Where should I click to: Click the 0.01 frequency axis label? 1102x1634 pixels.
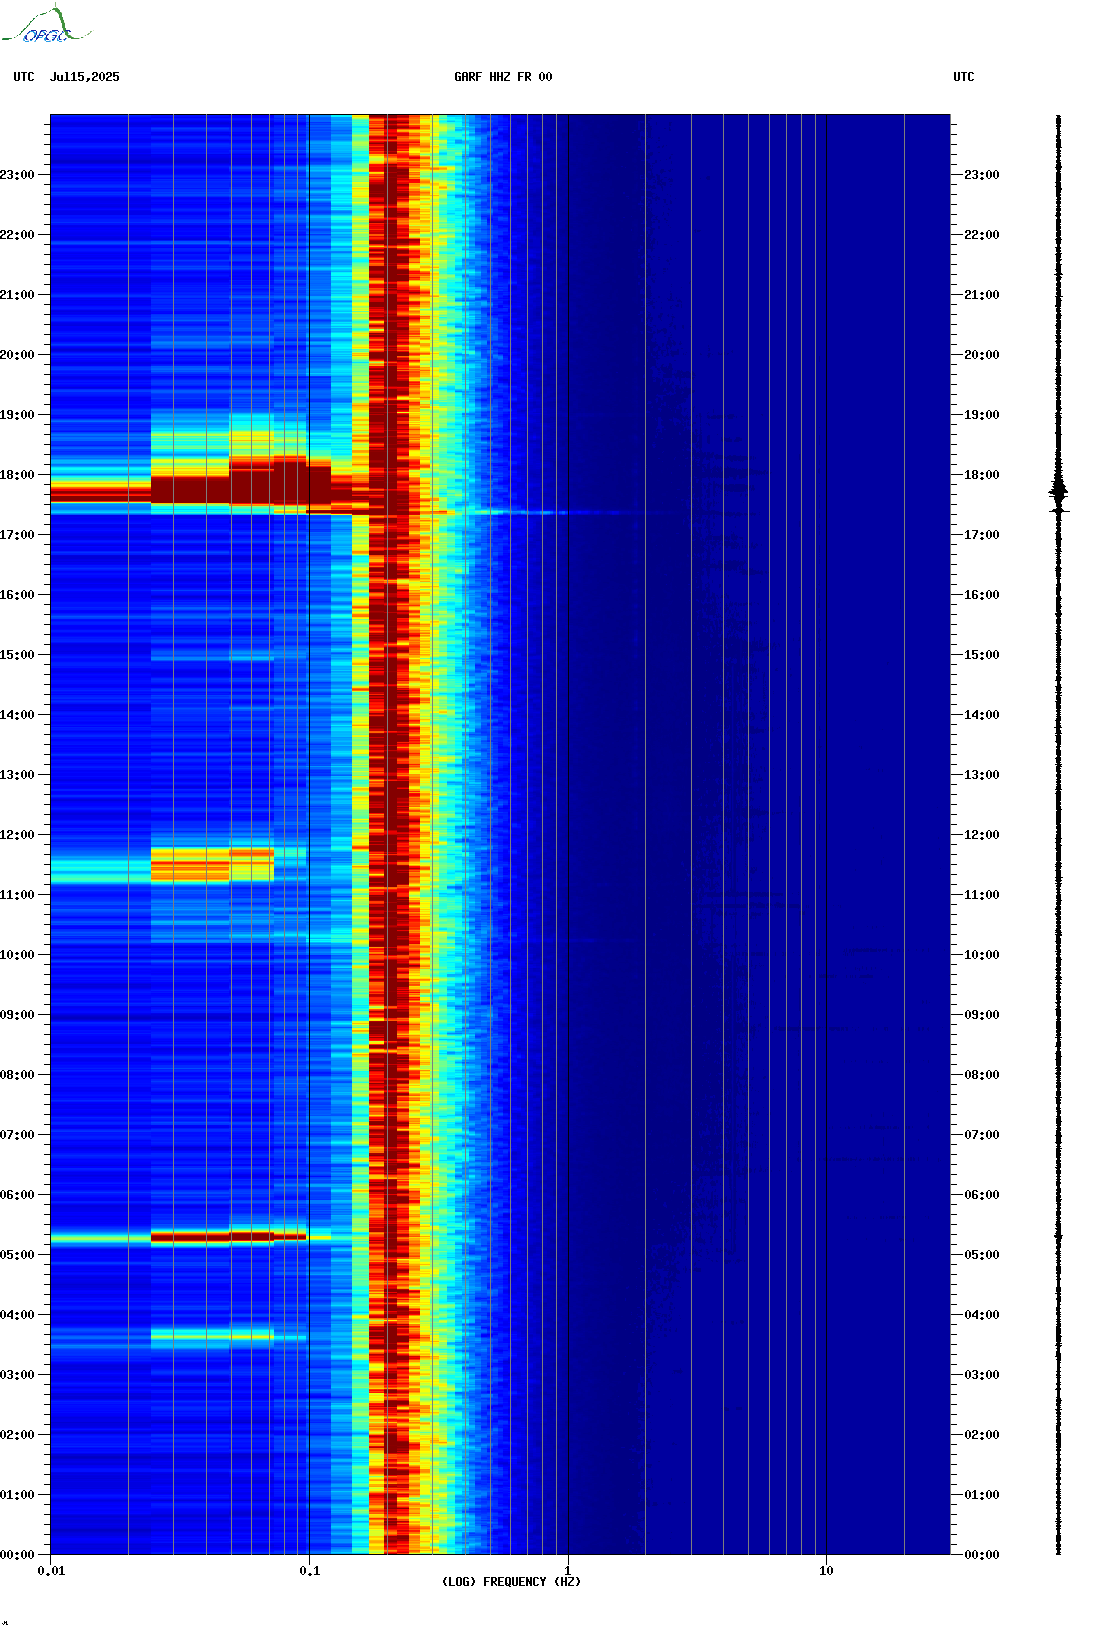click(x=51, y=1571)
